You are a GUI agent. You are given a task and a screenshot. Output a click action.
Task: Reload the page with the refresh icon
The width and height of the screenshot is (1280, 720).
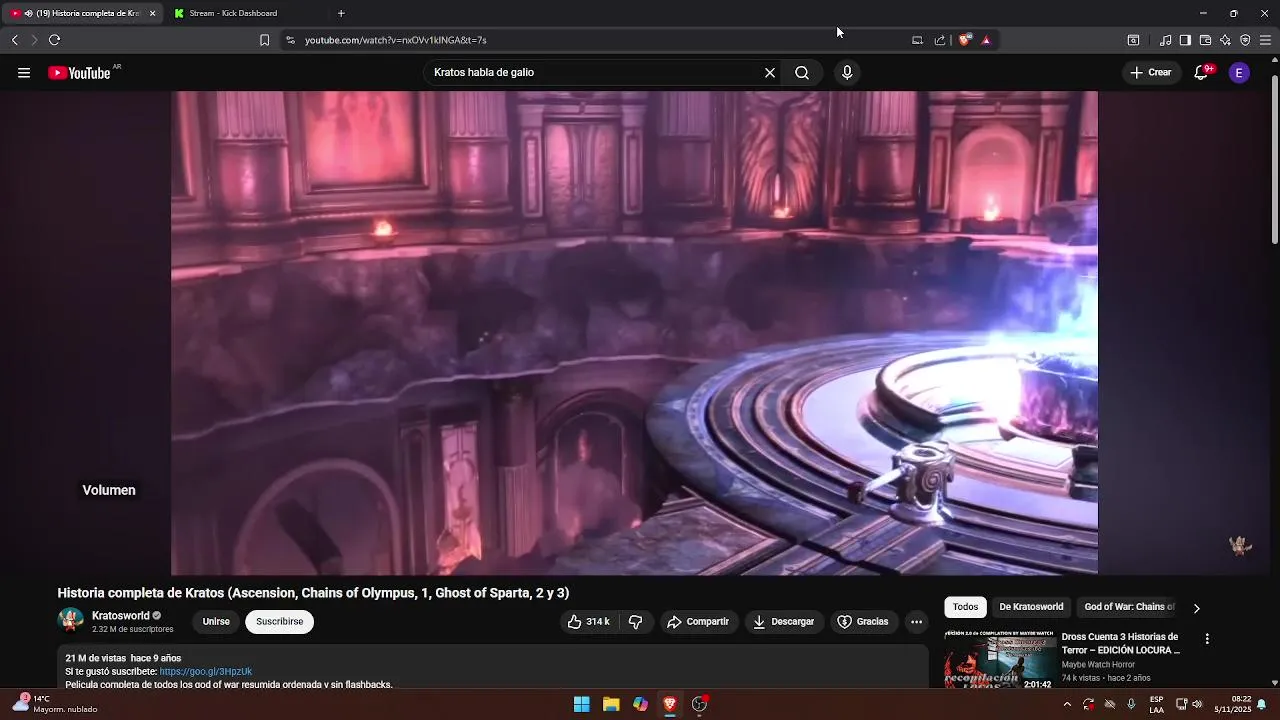[x=54, y=40]
